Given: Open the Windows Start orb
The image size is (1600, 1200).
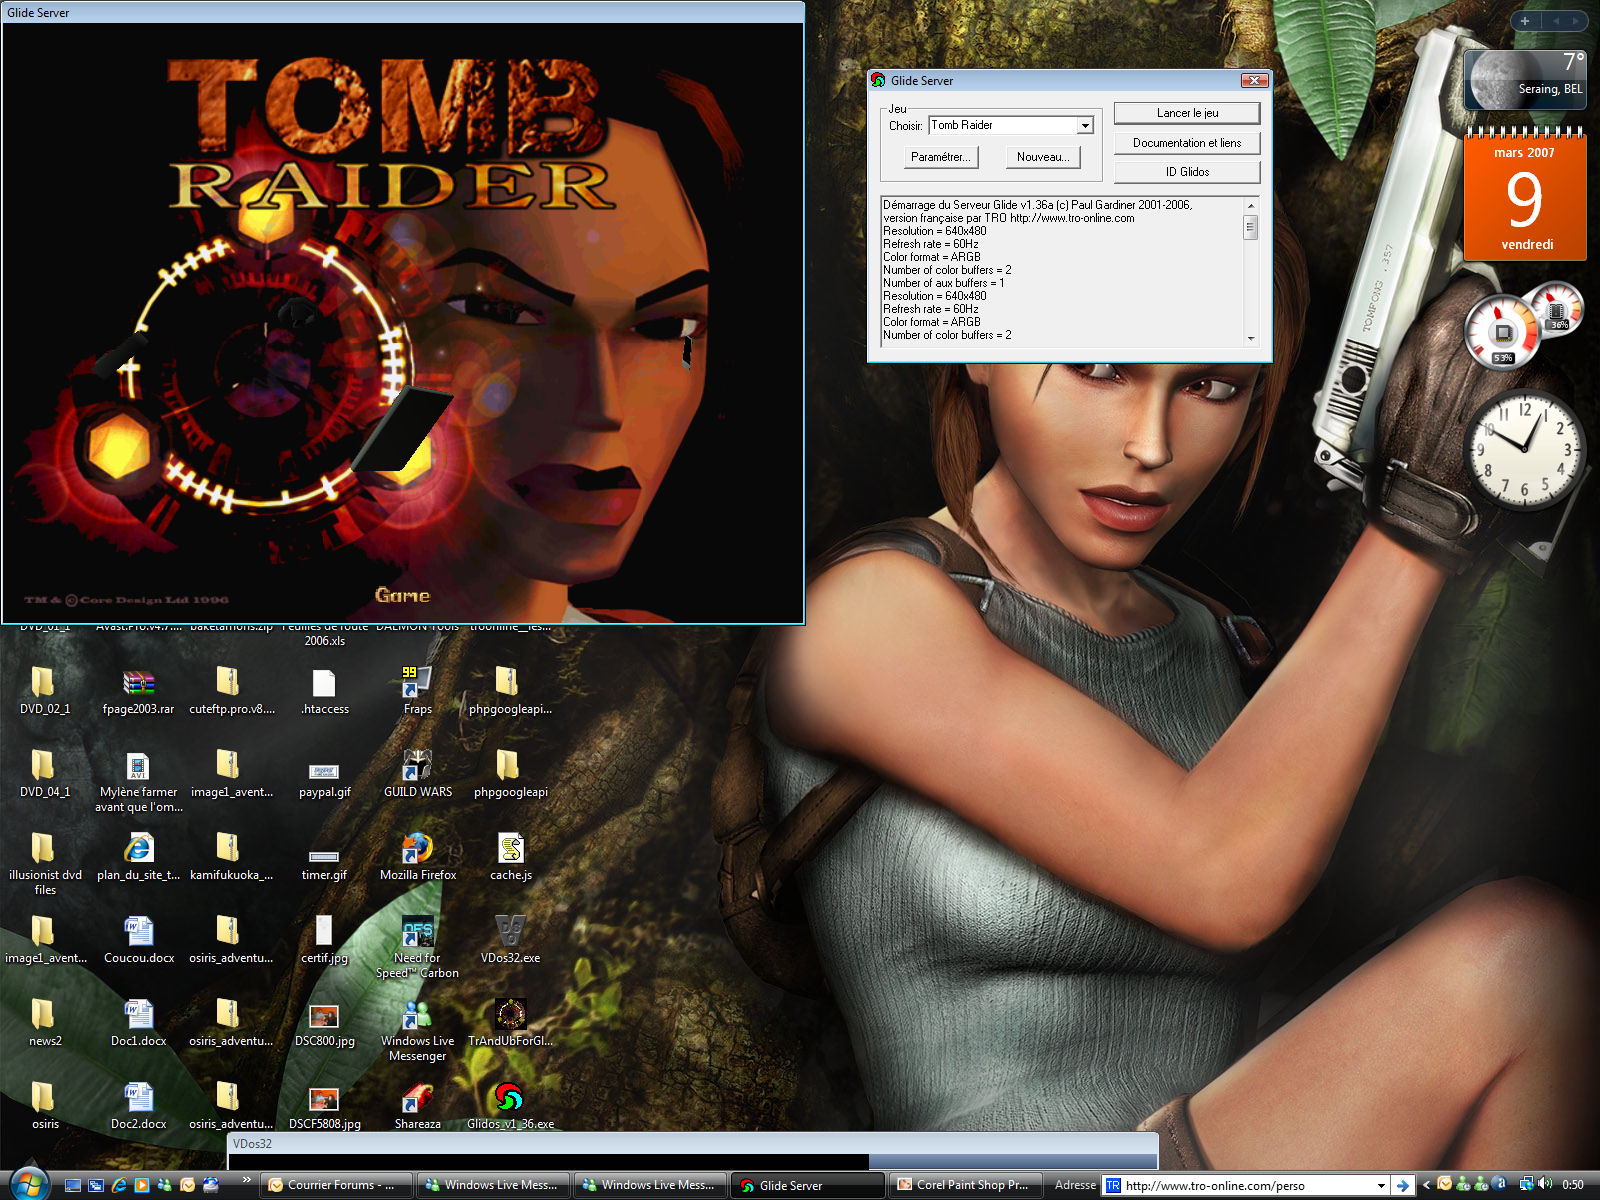Looking at the screenshot, I should pos(28,1184).
